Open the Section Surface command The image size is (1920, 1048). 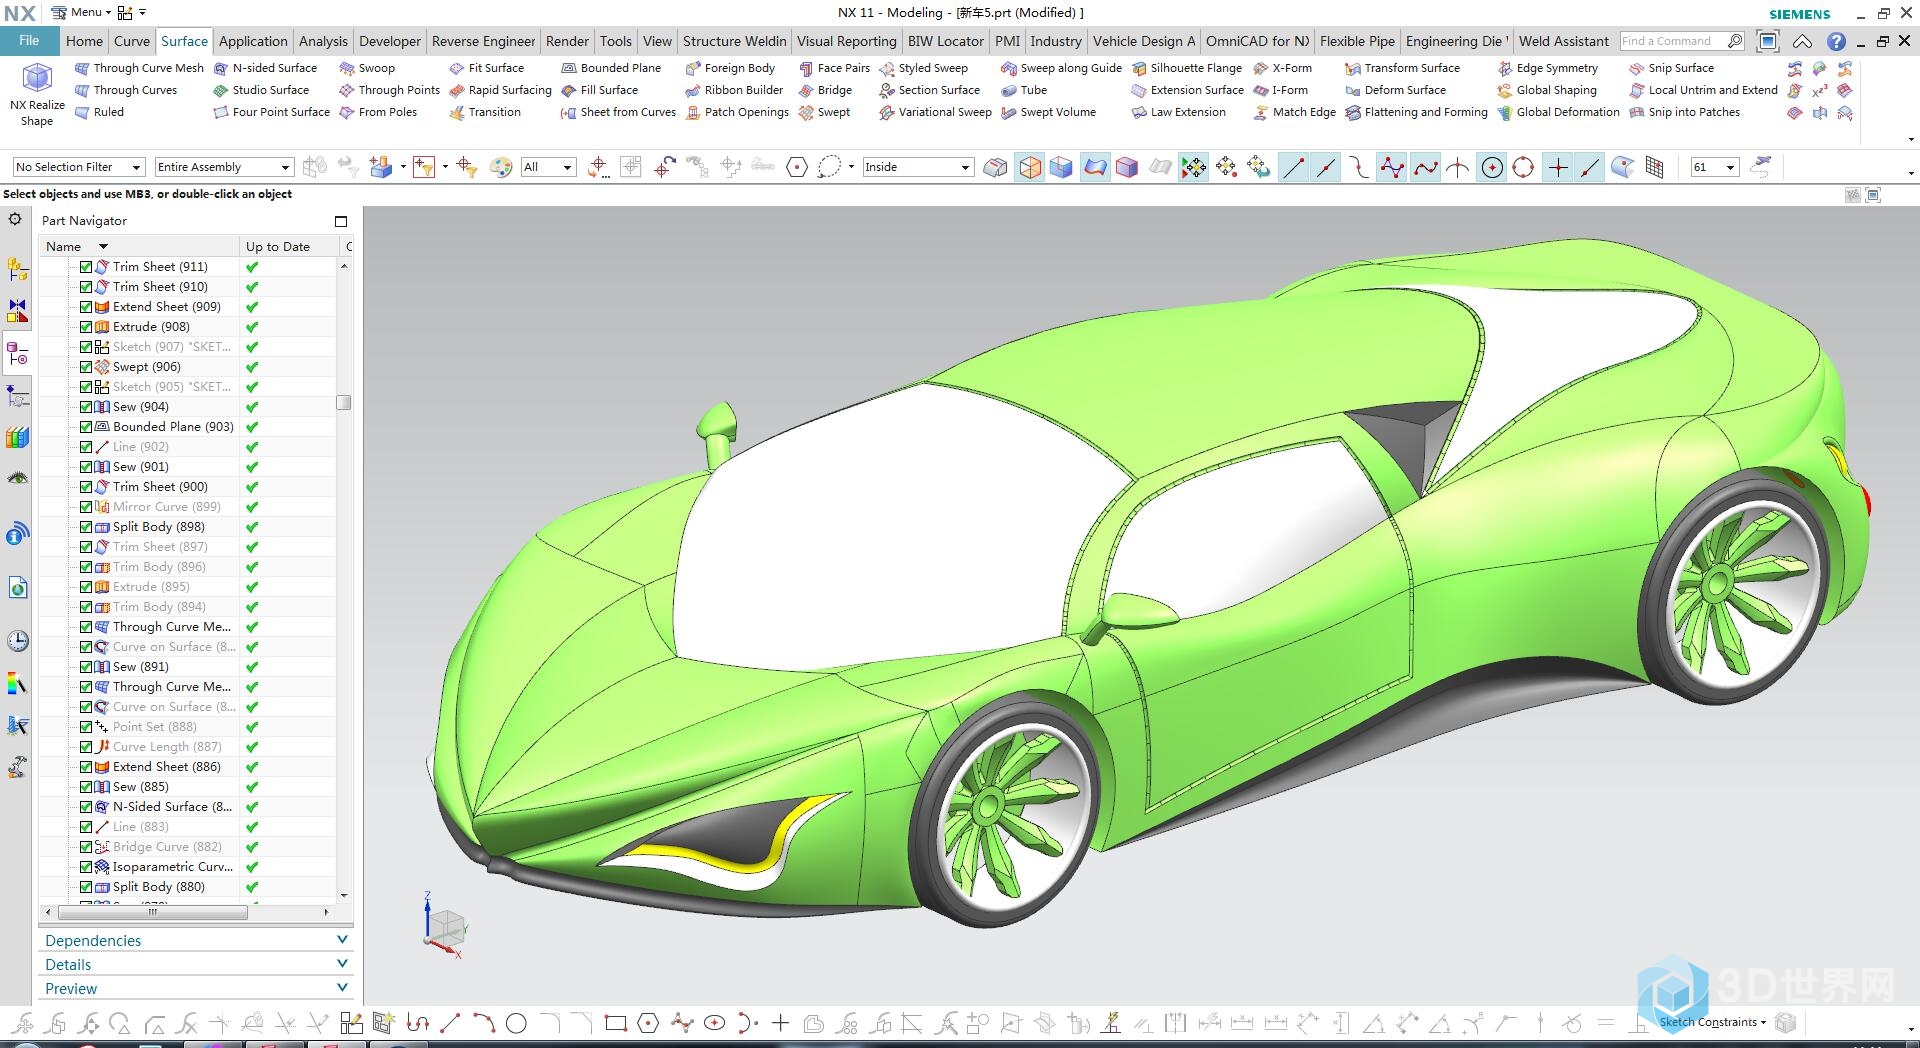tap(929, 90)
